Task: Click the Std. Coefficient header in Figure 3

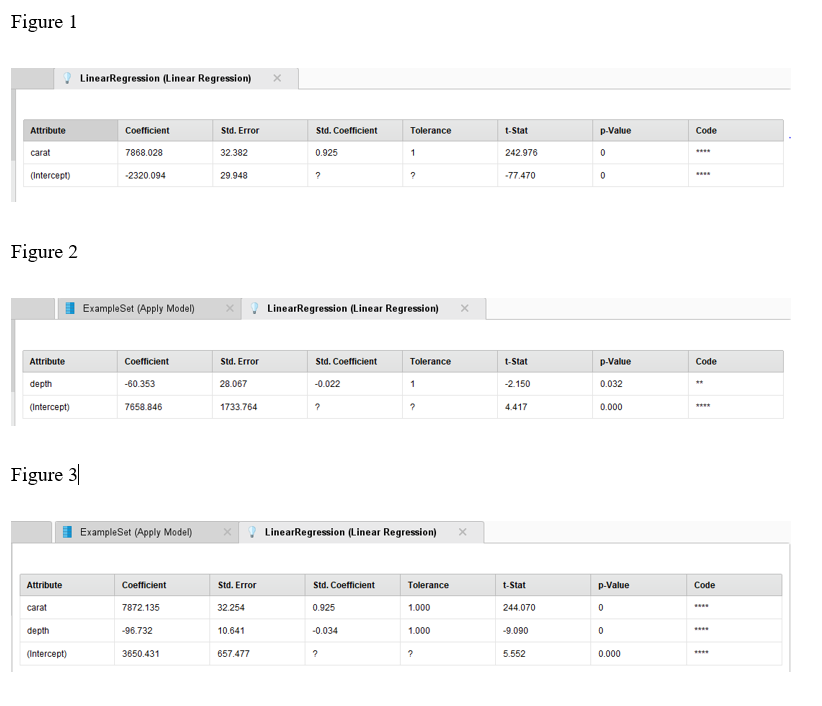Action: pyautogui.click(x=345, y=585)
